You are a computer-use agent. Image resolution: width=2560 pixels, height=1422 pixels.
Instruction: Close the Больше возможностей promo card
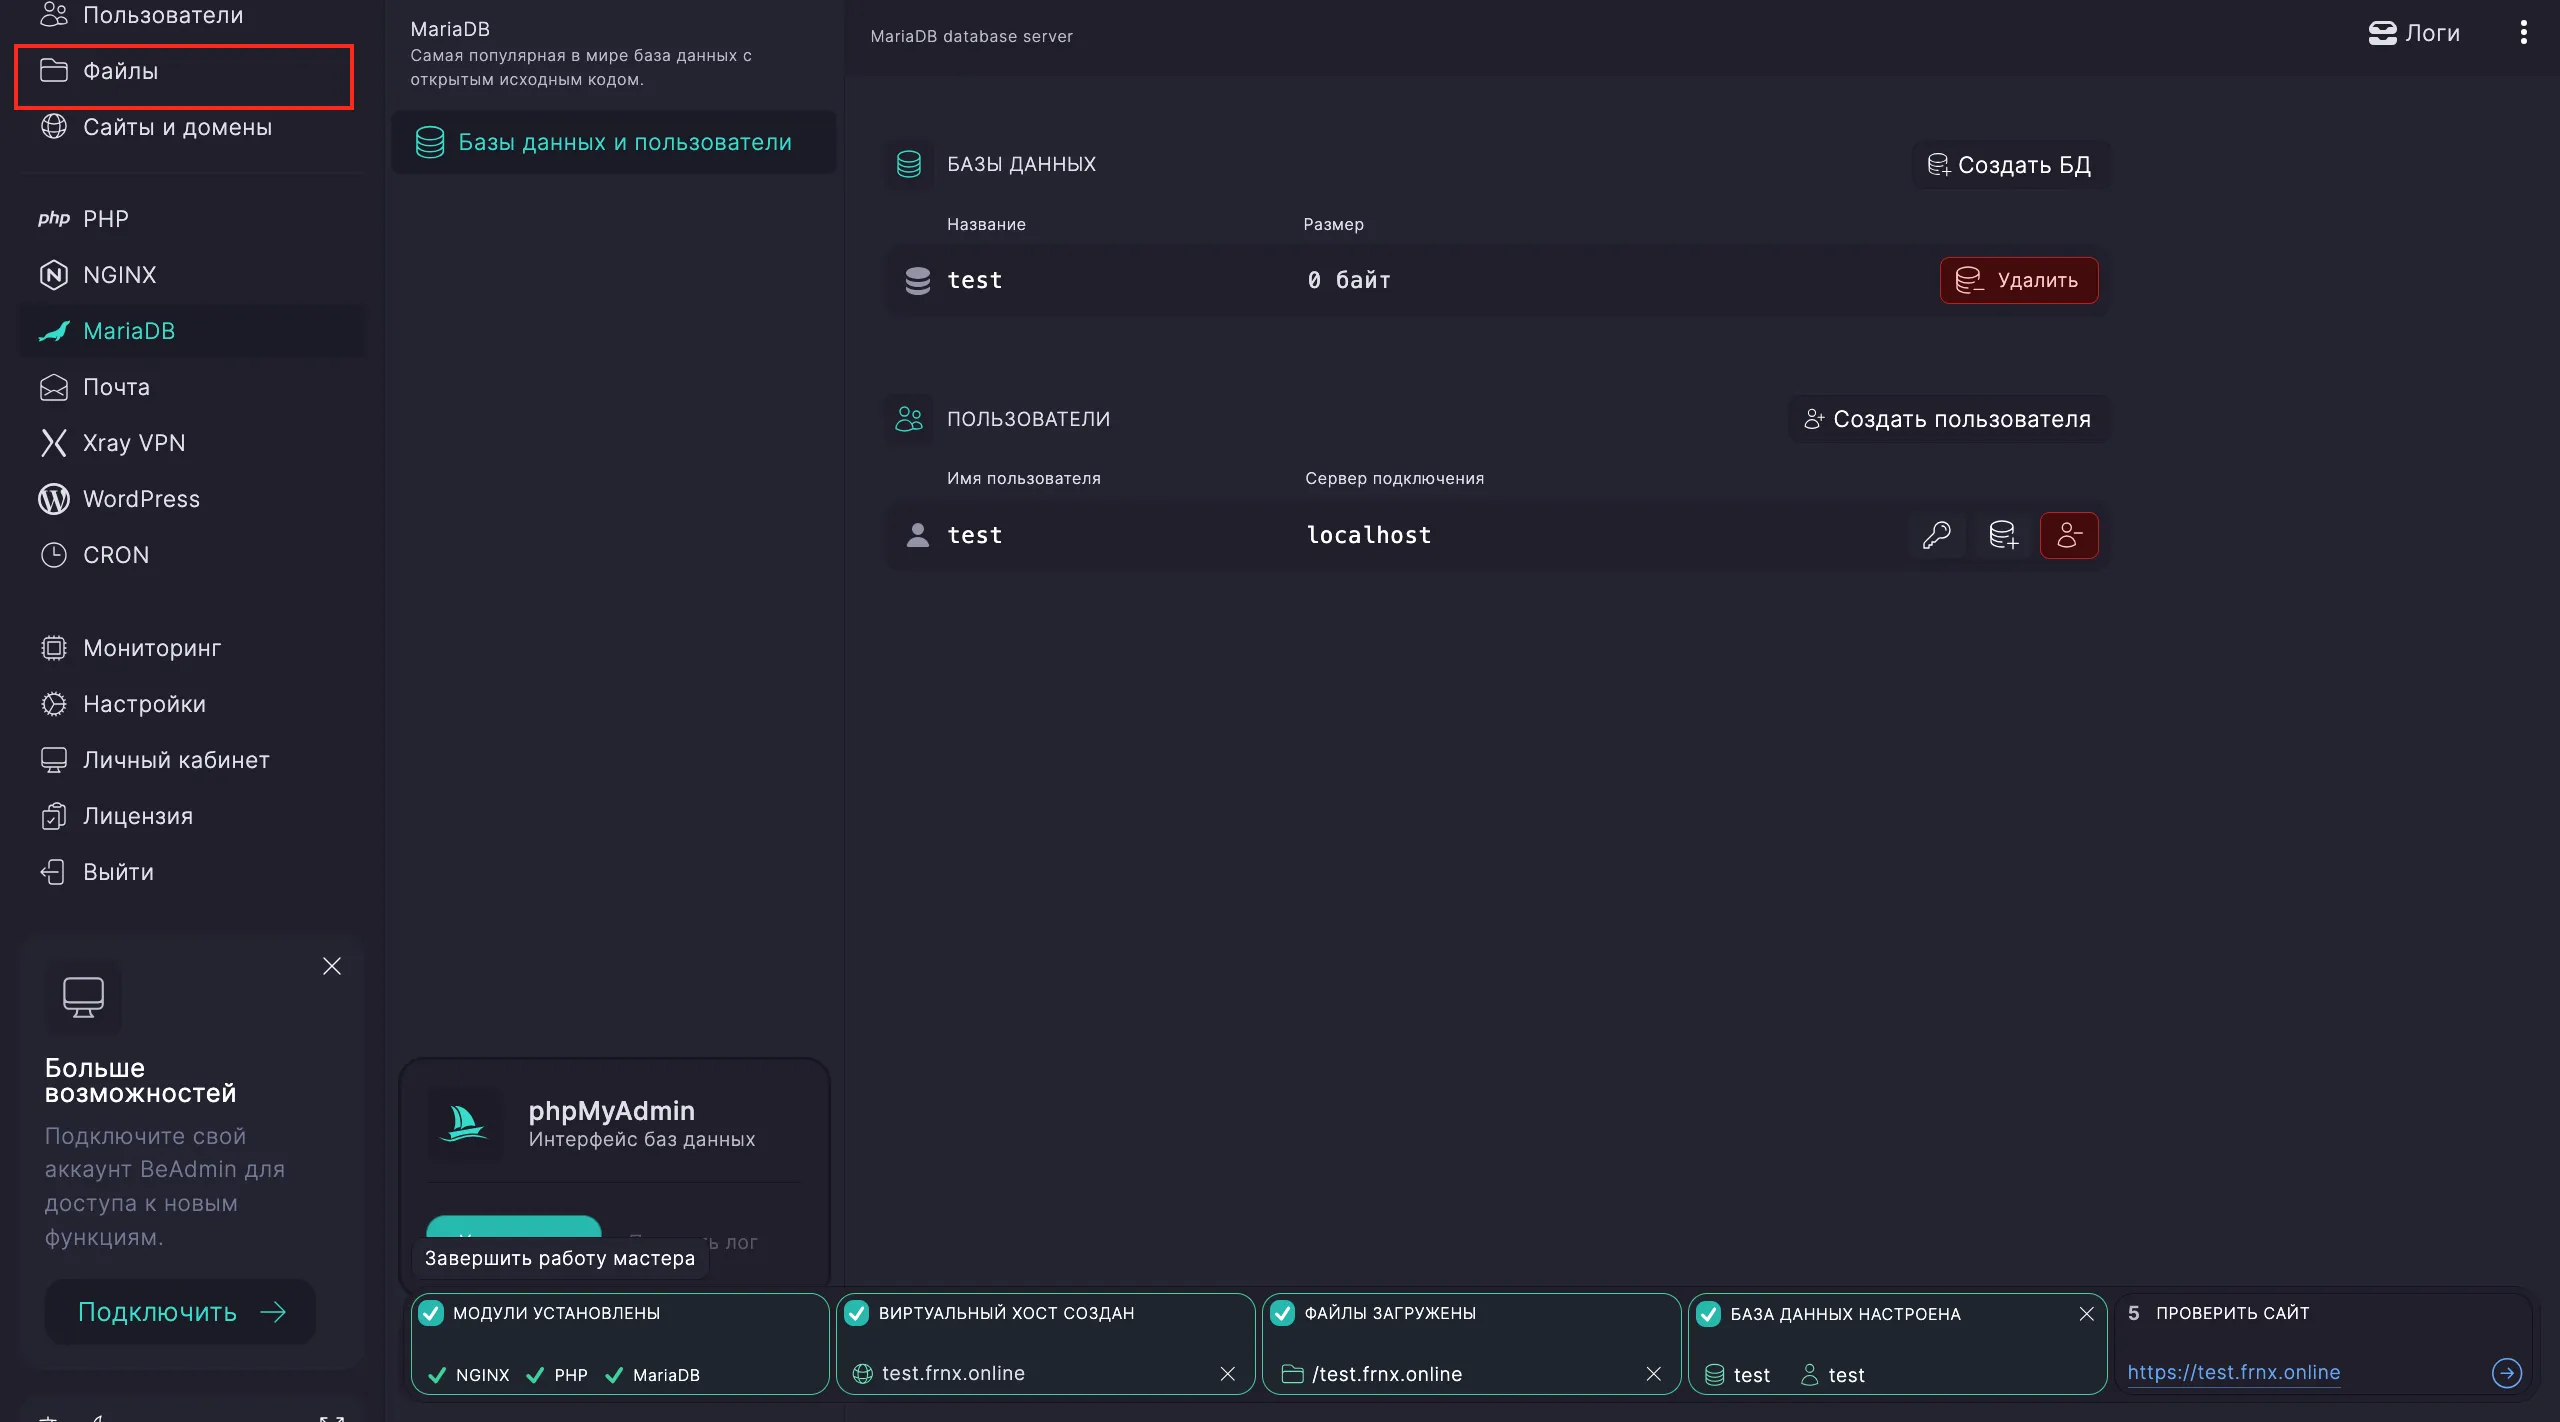(x=332, y=966)
